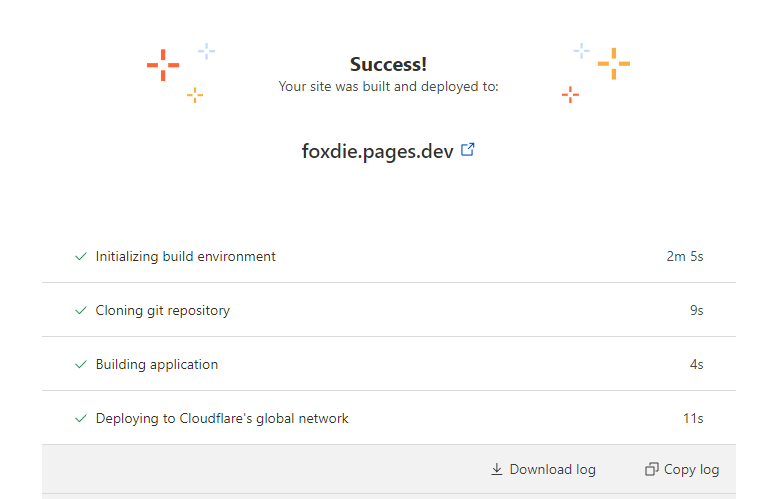The height and width of the screenshot is (499, 775).
Task: Click the Success! heading
Action: coord(388,65)
